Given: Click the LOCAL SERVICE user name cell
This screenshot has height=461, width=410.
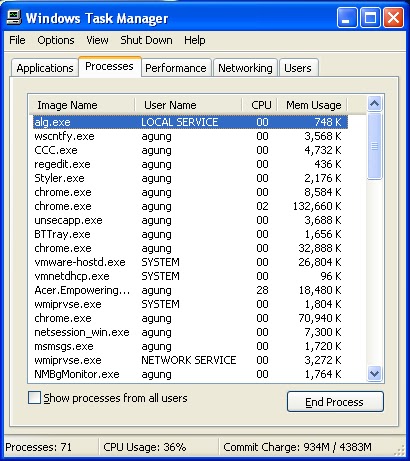Looking at the screenshot, I should (x=180, y=122).
